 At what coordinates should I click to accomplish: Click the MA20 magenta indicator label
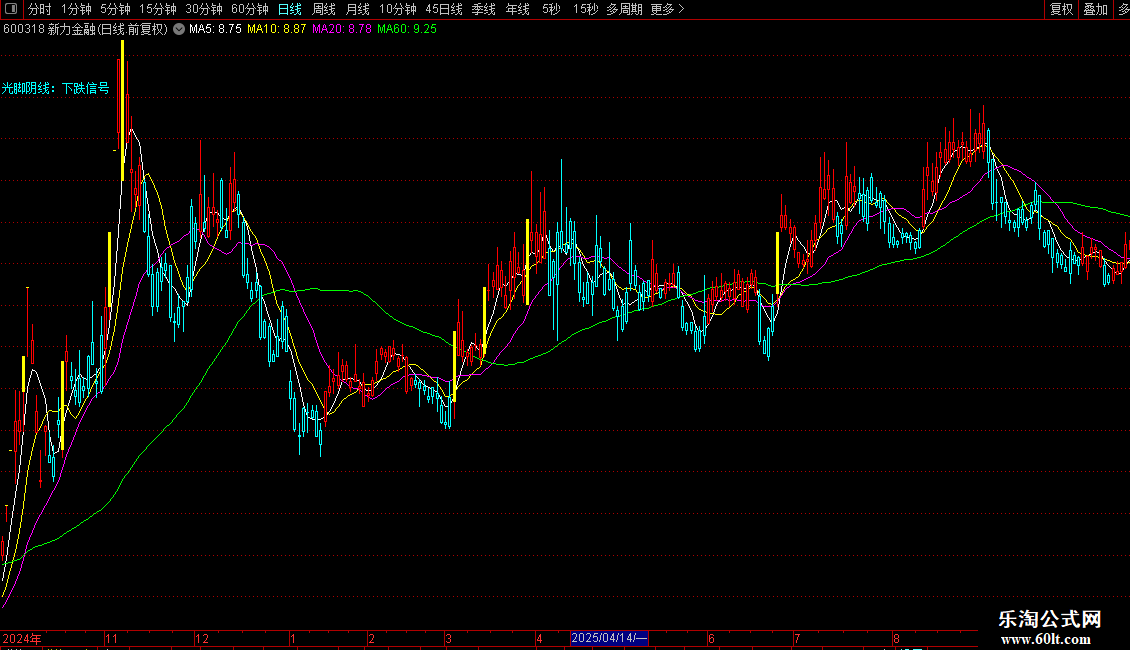342,29
